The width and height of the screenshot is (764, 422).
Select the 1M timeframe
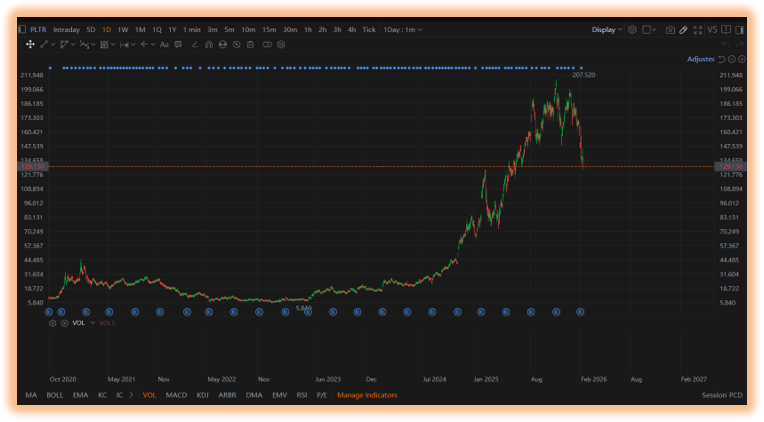pos(140,30)
